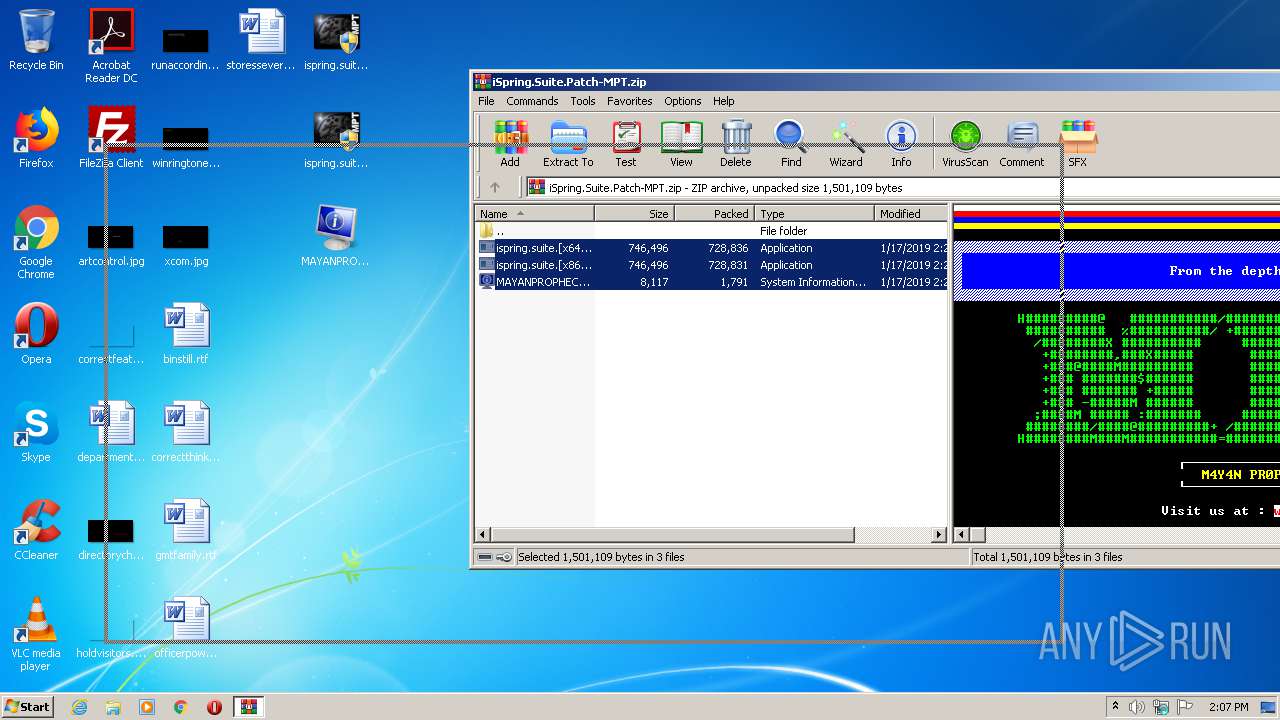Select ispring.suite.[x86 application file row
Viewport: 1280px width, 720px height.
[x=711, y=265]
